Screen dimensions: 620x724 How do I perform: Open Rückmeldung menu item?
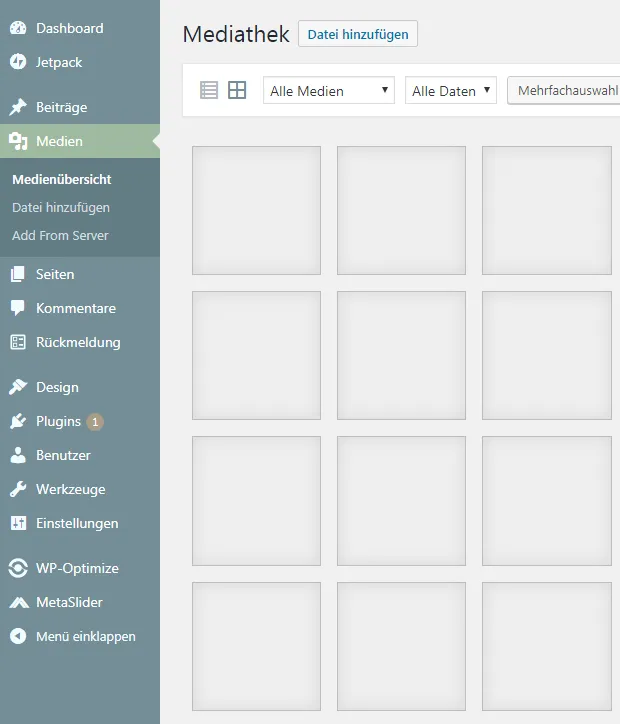(x=80, y=342)
